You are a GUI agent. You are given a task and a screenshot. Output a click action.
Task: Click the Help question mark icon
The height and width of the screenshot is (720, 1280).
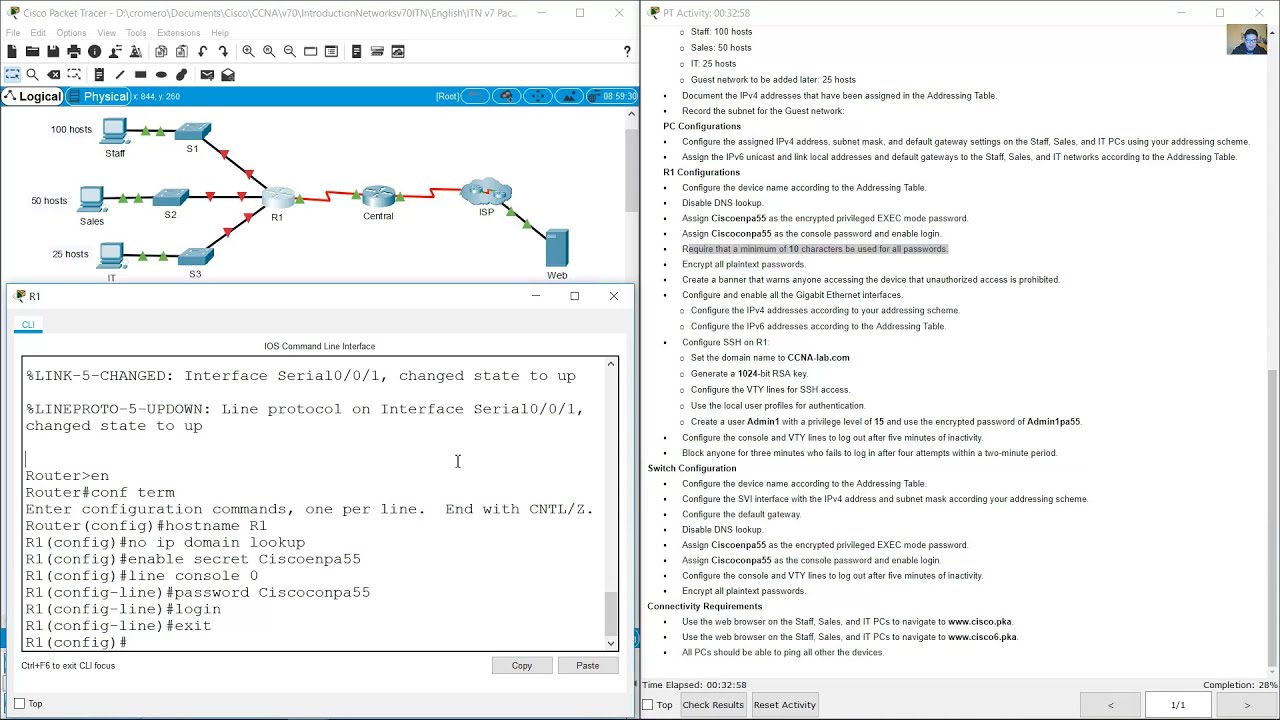(x=627, y=51)
